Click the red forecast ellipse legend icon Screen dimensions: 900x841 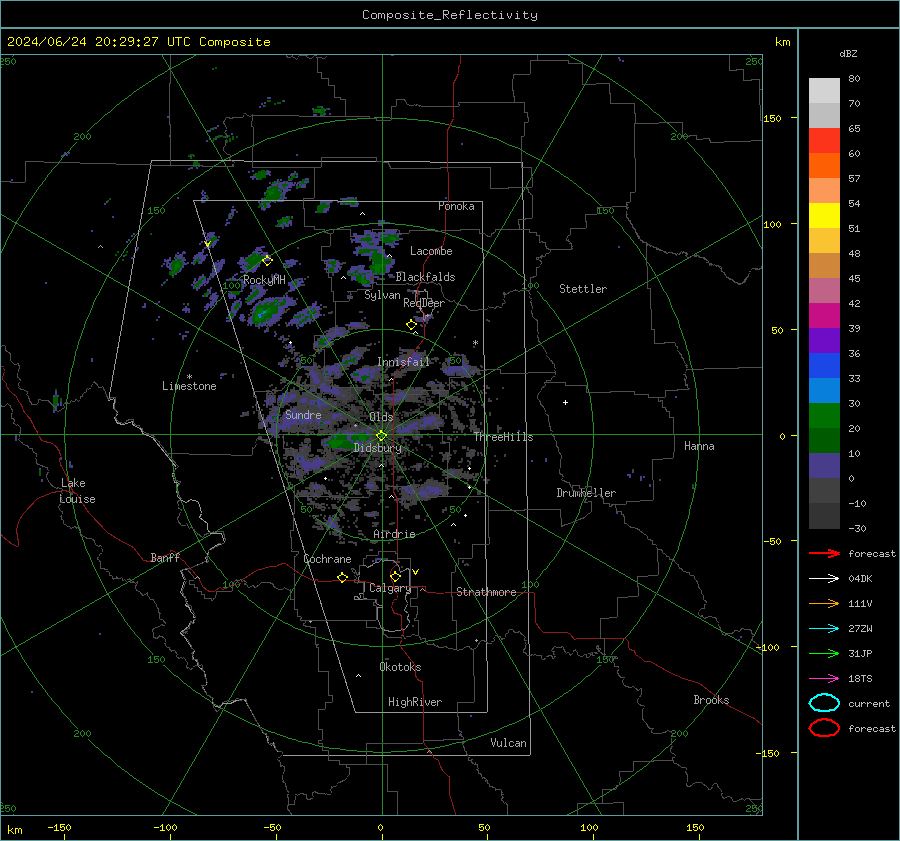[824, 728]
